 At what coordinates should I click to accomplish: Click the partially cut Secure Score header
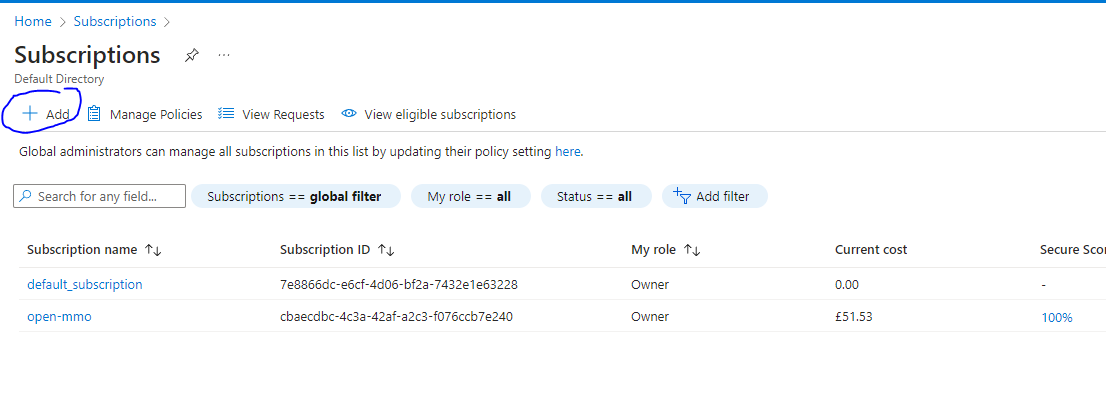(1073, 250)
